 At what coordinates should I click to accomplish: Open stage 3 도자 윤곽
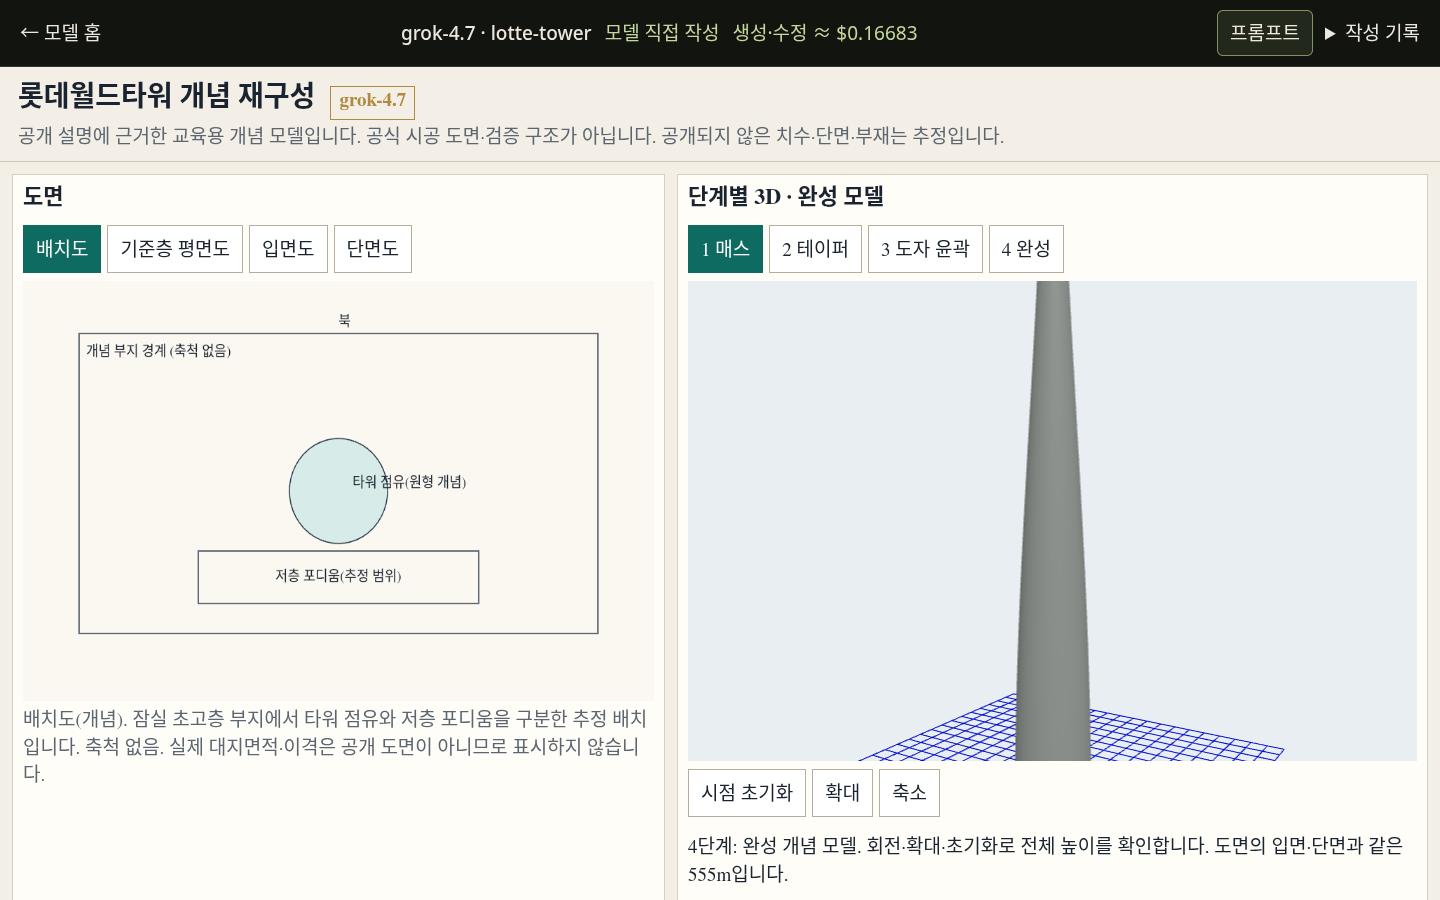925,249
